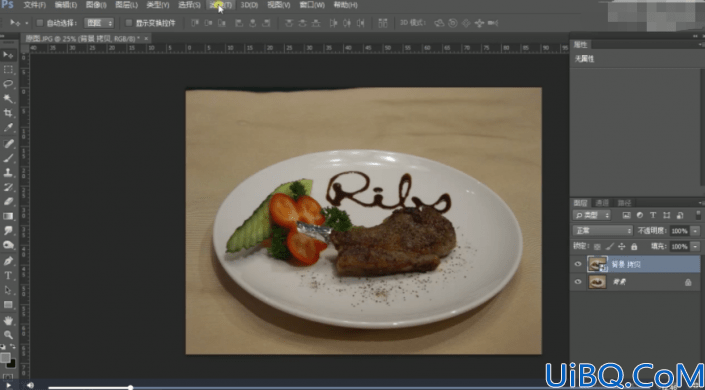705x390 pixels.
Task: Switch to the 通道 channels tab
Action: [x=602, y=203]
